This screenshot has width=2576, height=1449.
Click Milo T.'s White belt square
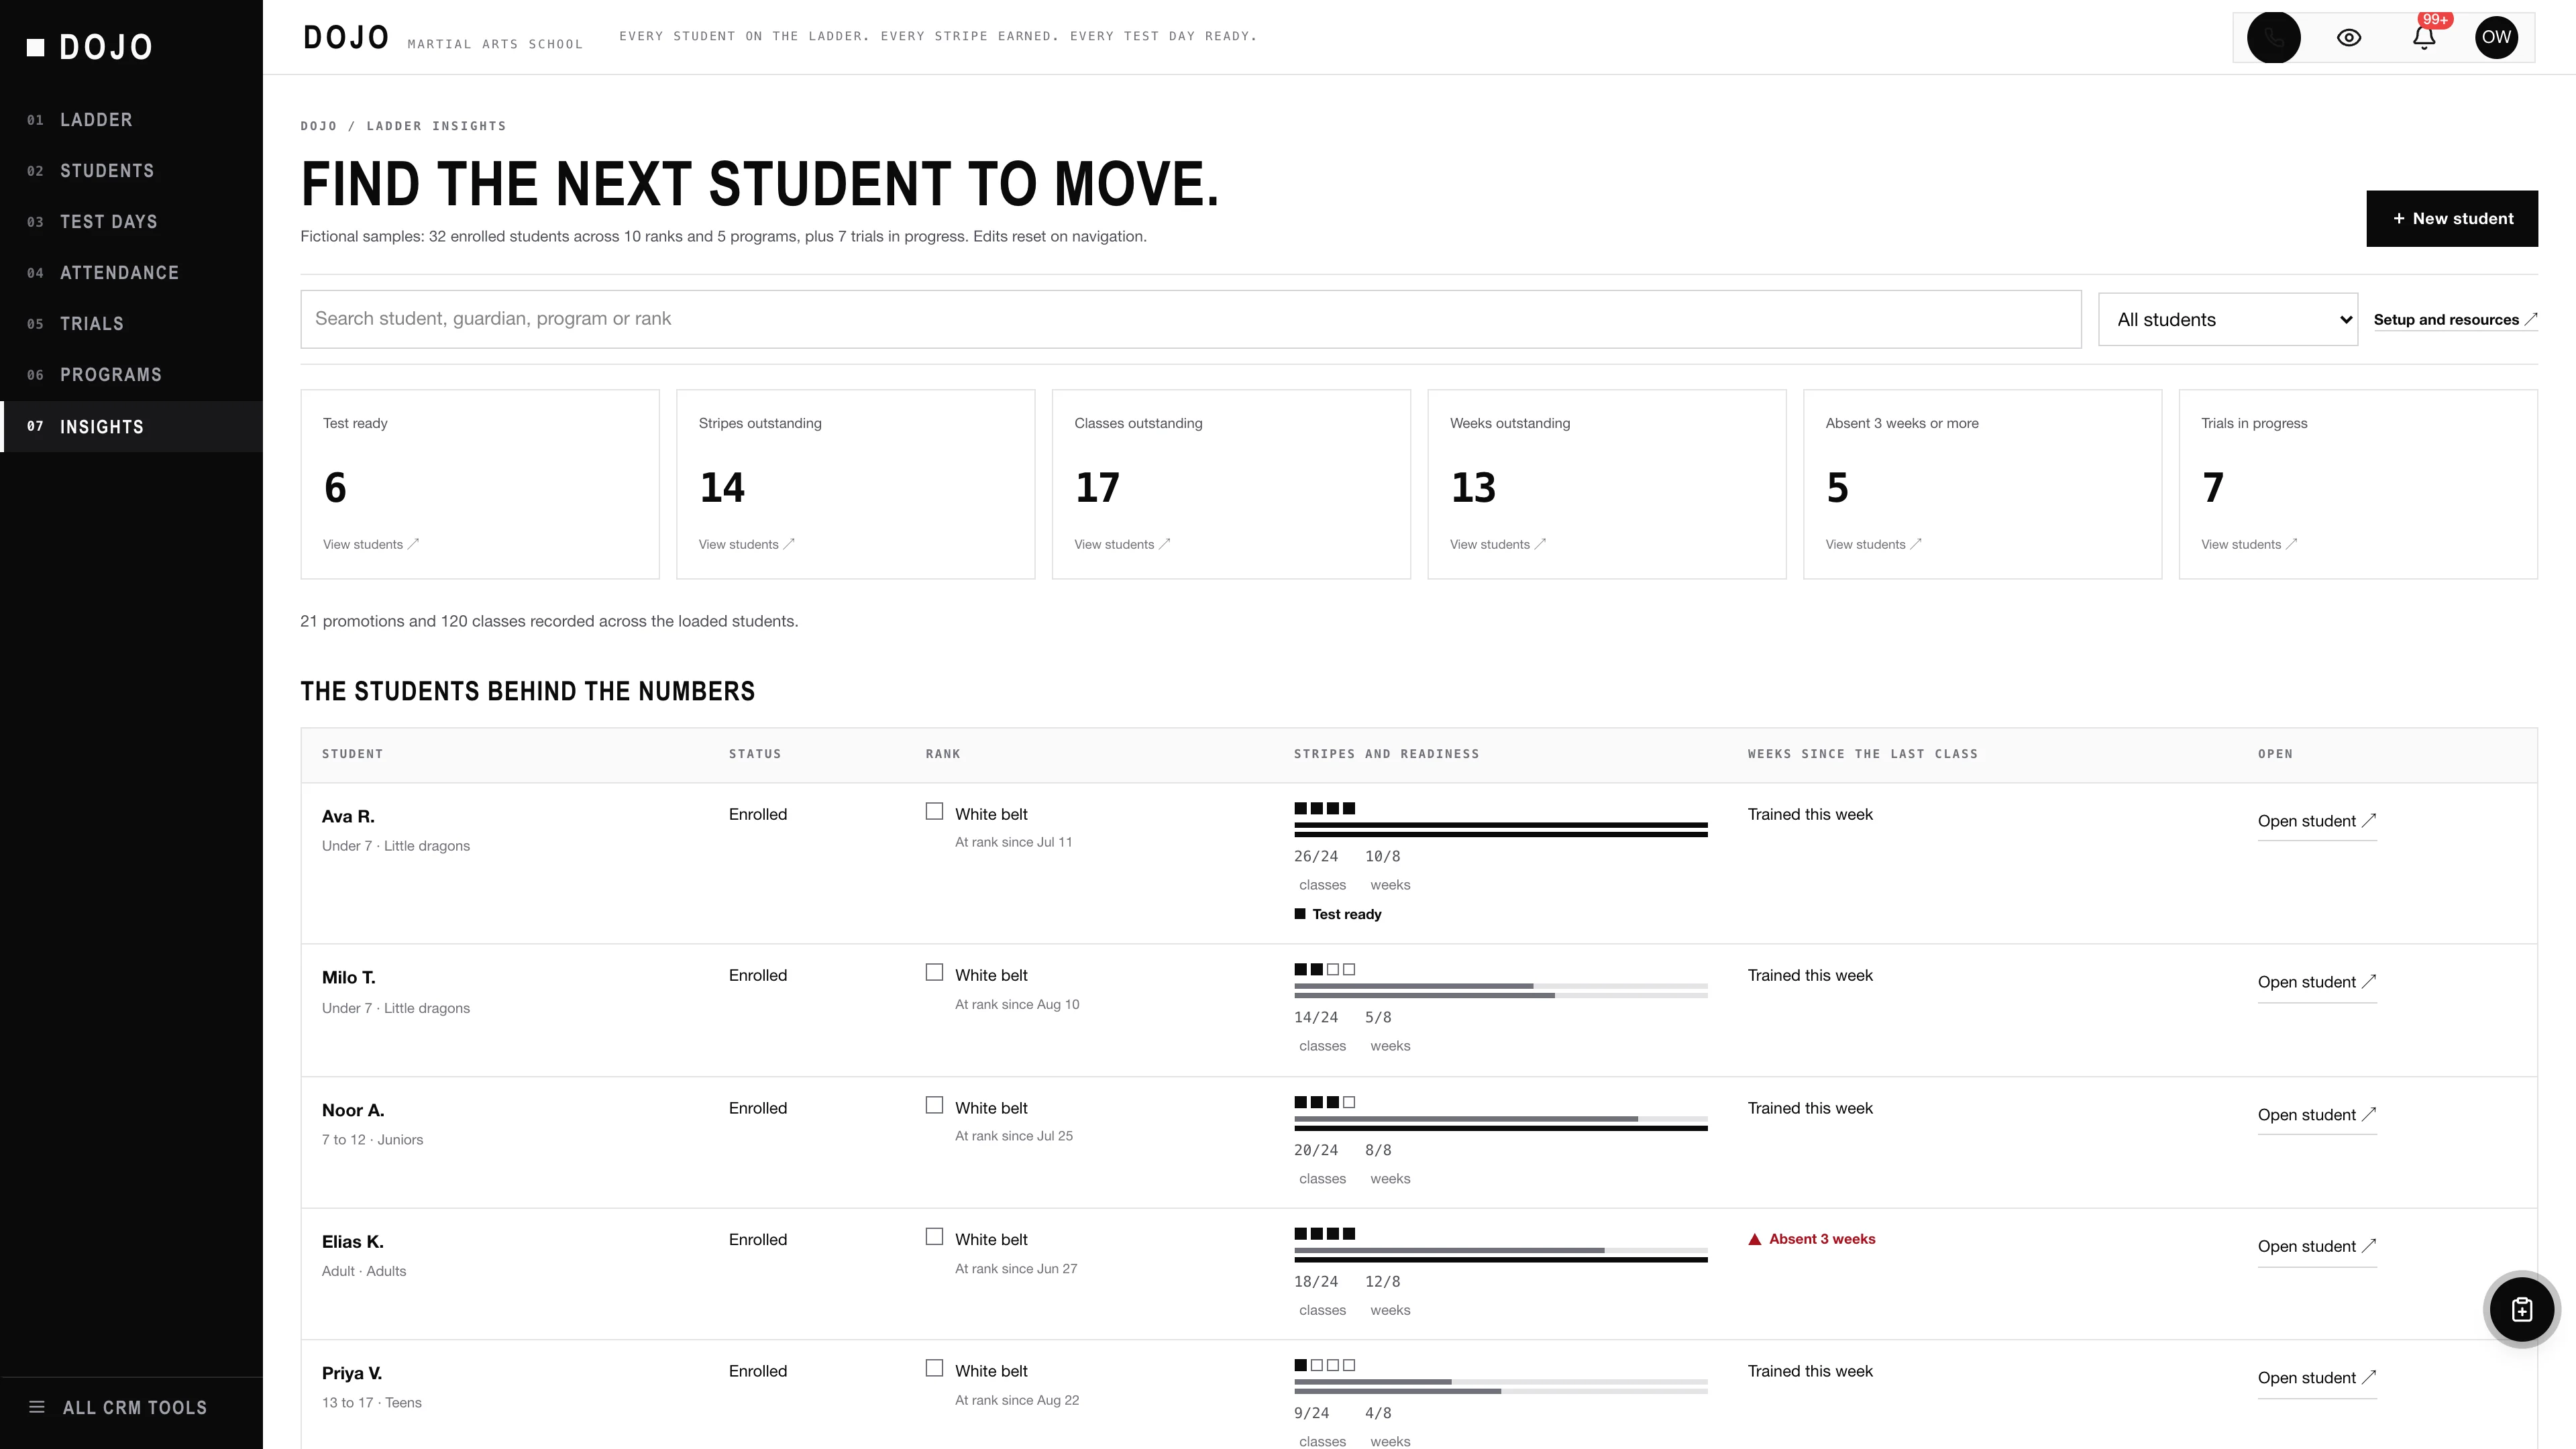pos(934,972)
